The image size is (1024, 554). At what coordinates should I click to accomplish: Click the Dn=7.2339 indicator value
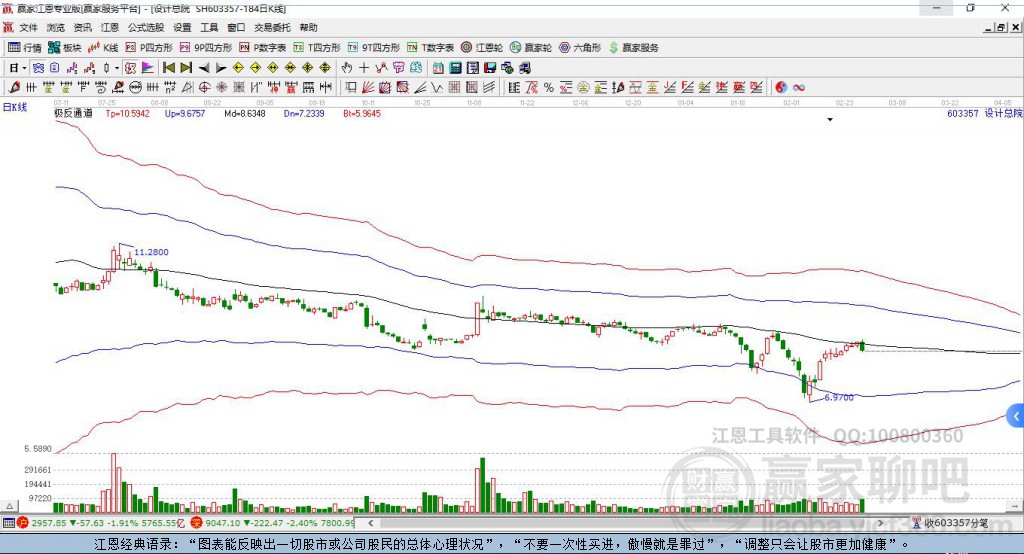[x=304, y=114]
